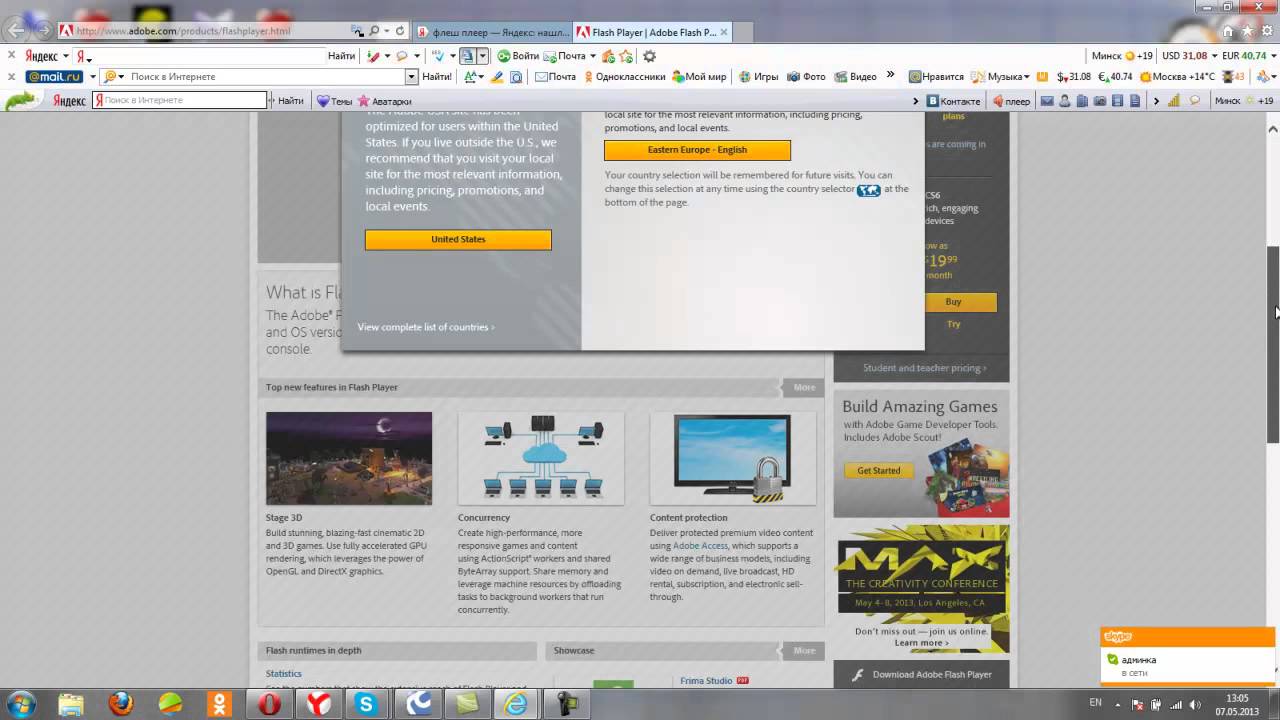The width and height of the screenshot is (1280, 720).
Task: Click the Yandex toolbar pencil highlighter icon
Action: click(x=373, y=56)
